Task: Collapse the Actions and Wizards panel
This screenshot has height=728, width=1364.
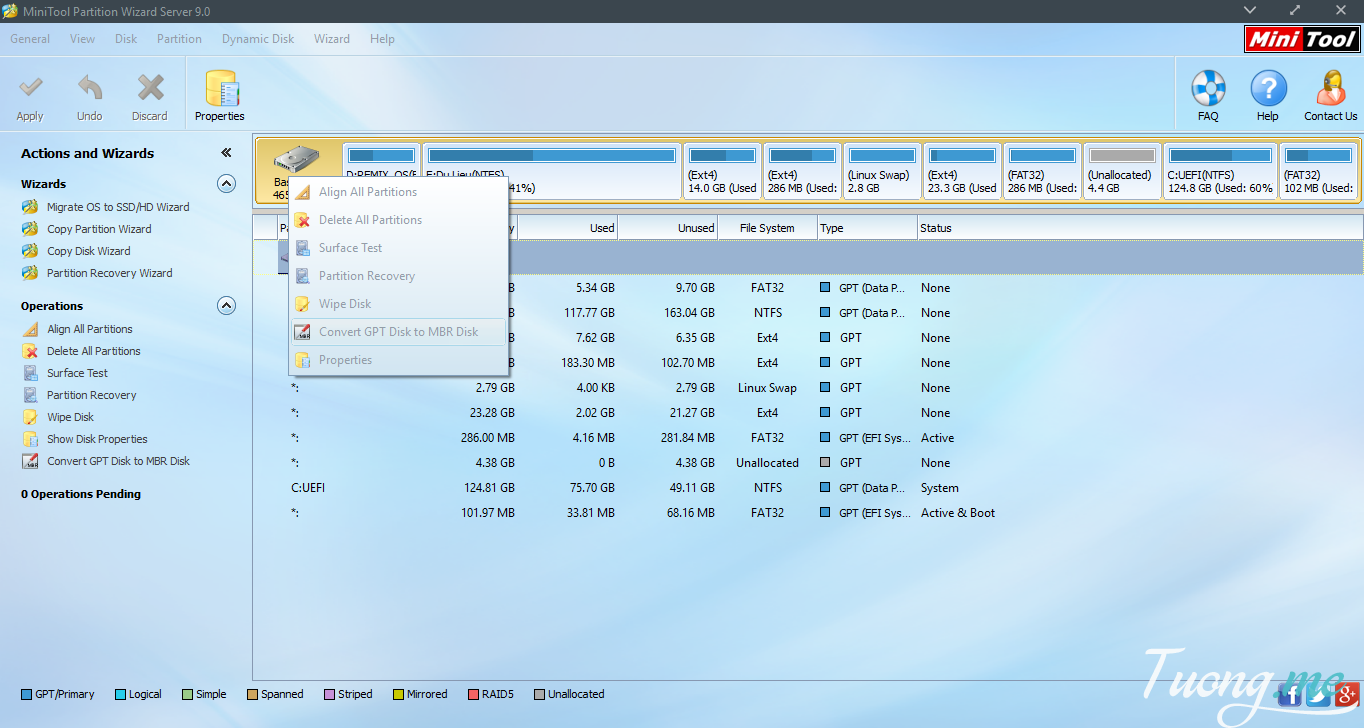Action: (226, 153)
